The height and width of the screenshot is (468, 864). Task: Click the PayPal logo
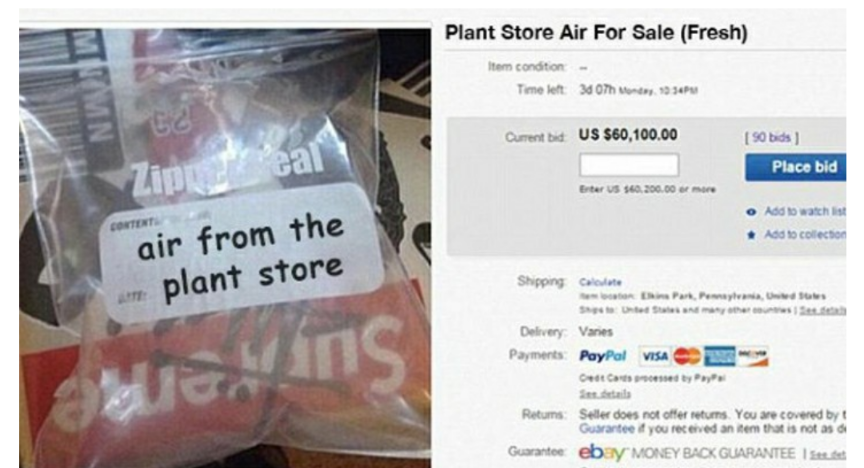(x=602, y=356)
